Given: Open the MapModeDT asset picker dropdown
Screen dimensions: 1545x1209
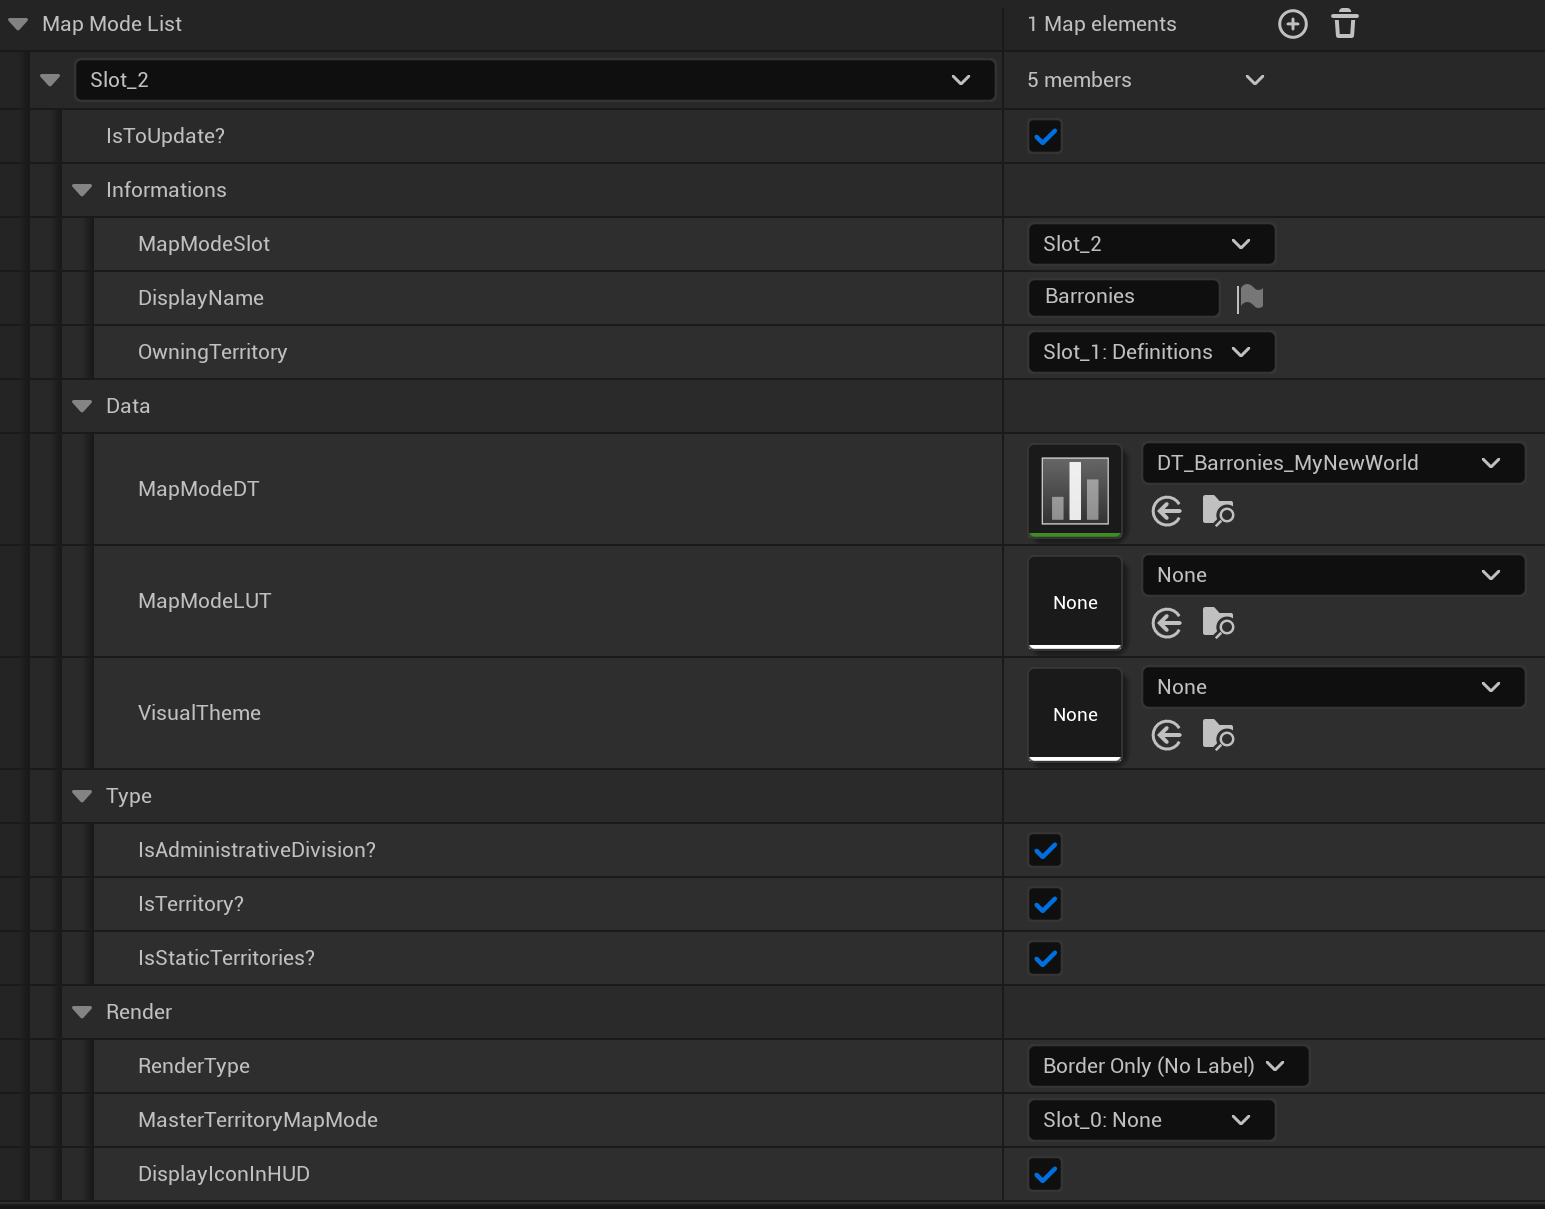Looking at the screenshot, I should coord(1333,463).
